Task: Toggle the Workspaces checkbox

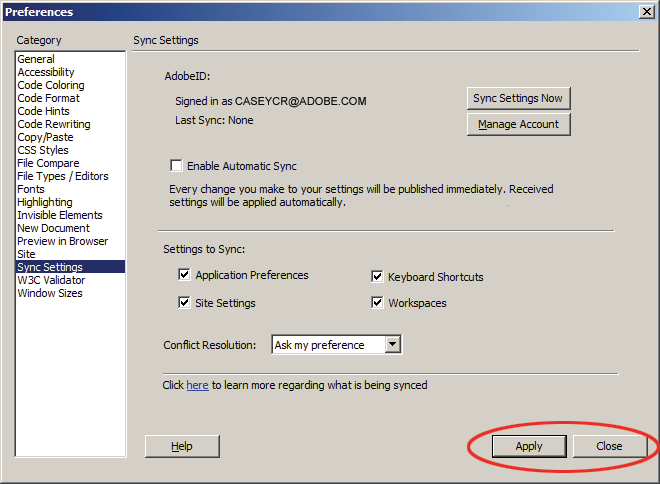Action: click(377, 303)
